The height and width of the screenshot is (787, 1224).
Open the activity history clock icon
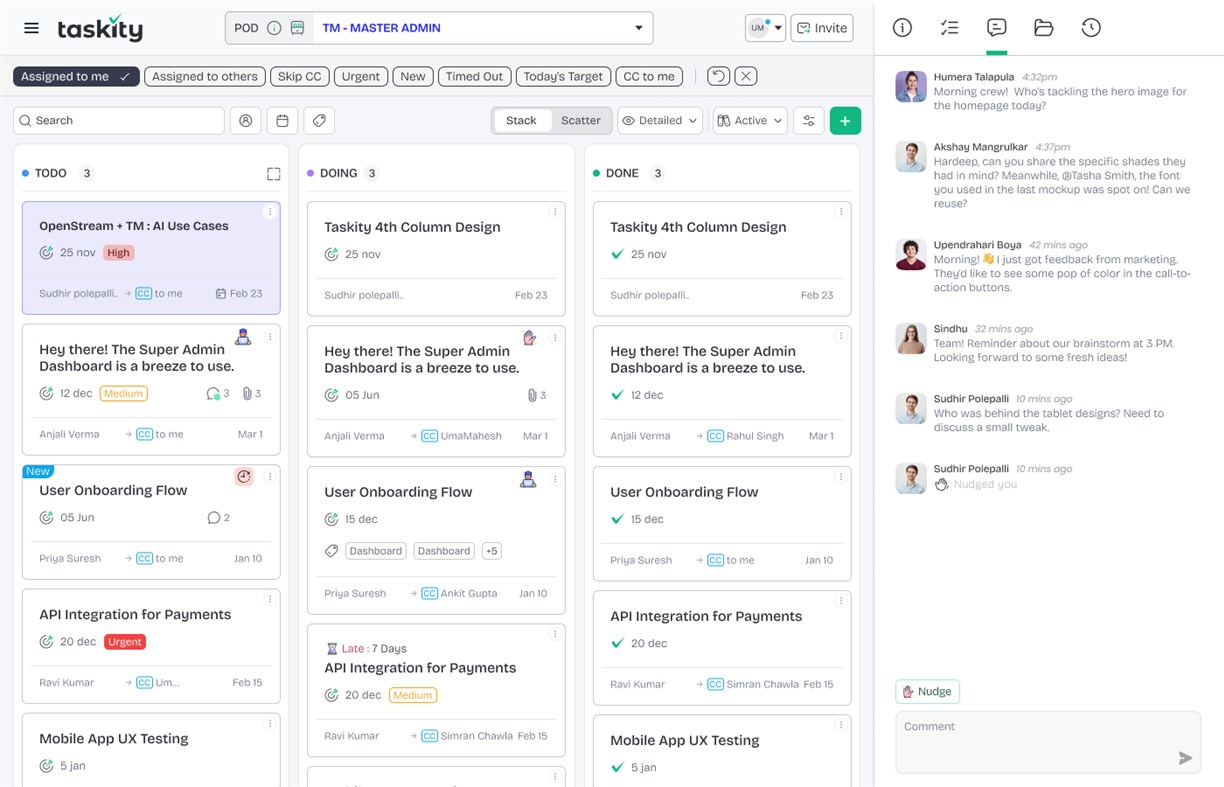click(x=1091, y=28)
